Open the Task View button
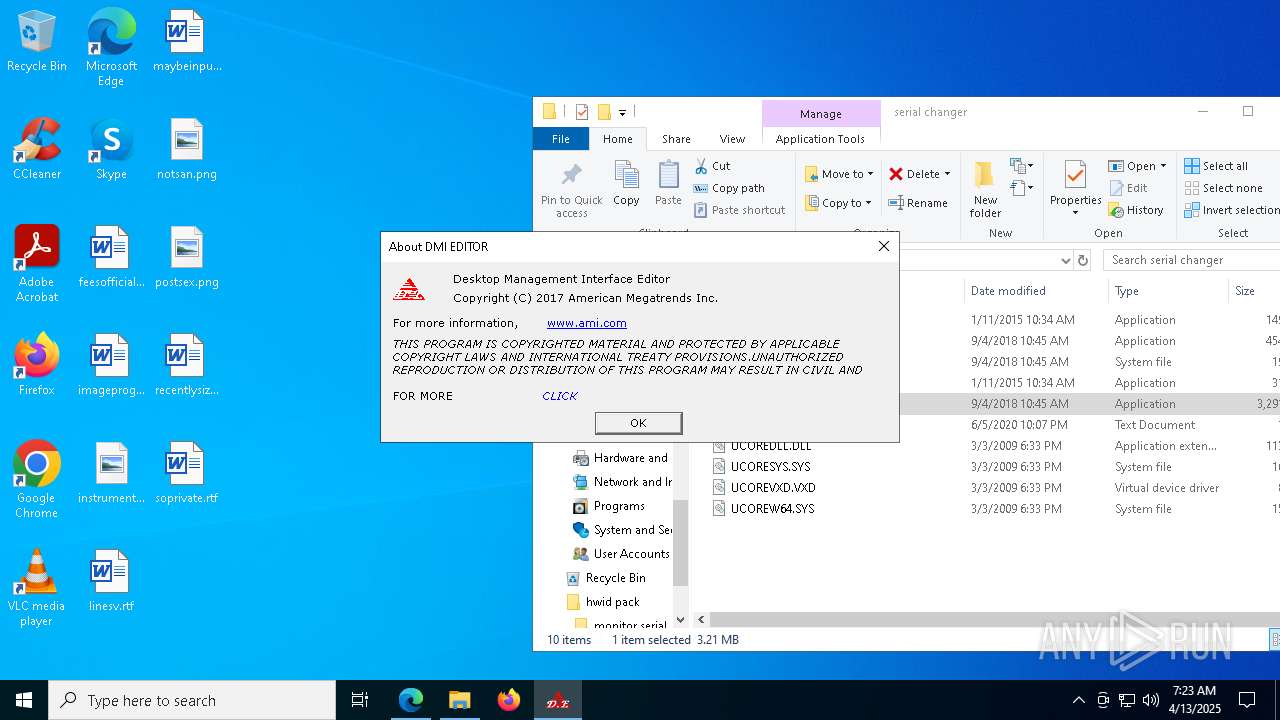This screenshot has width=1280, height=720. (360, 700)
